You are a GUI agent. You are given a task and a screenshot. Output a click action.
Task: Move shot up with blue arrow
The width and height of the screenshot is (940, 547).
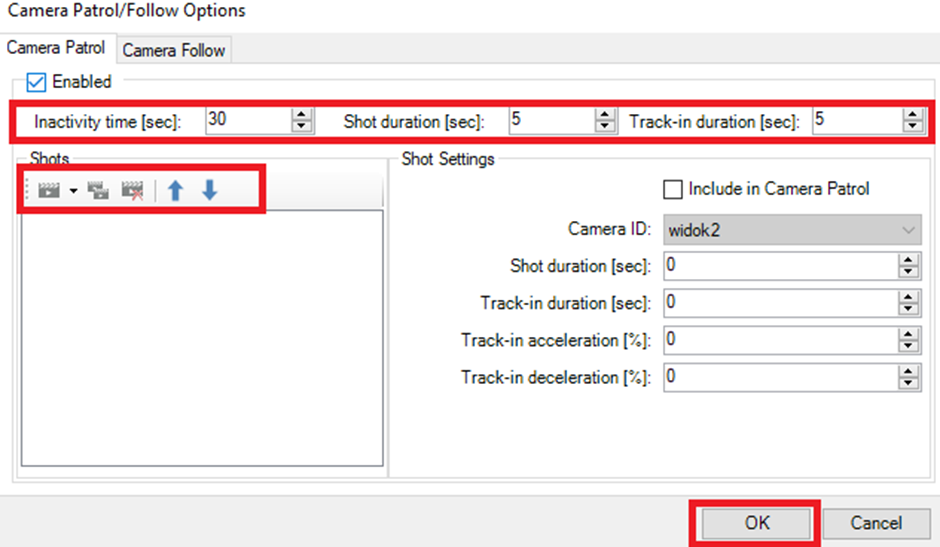(176, 191)
